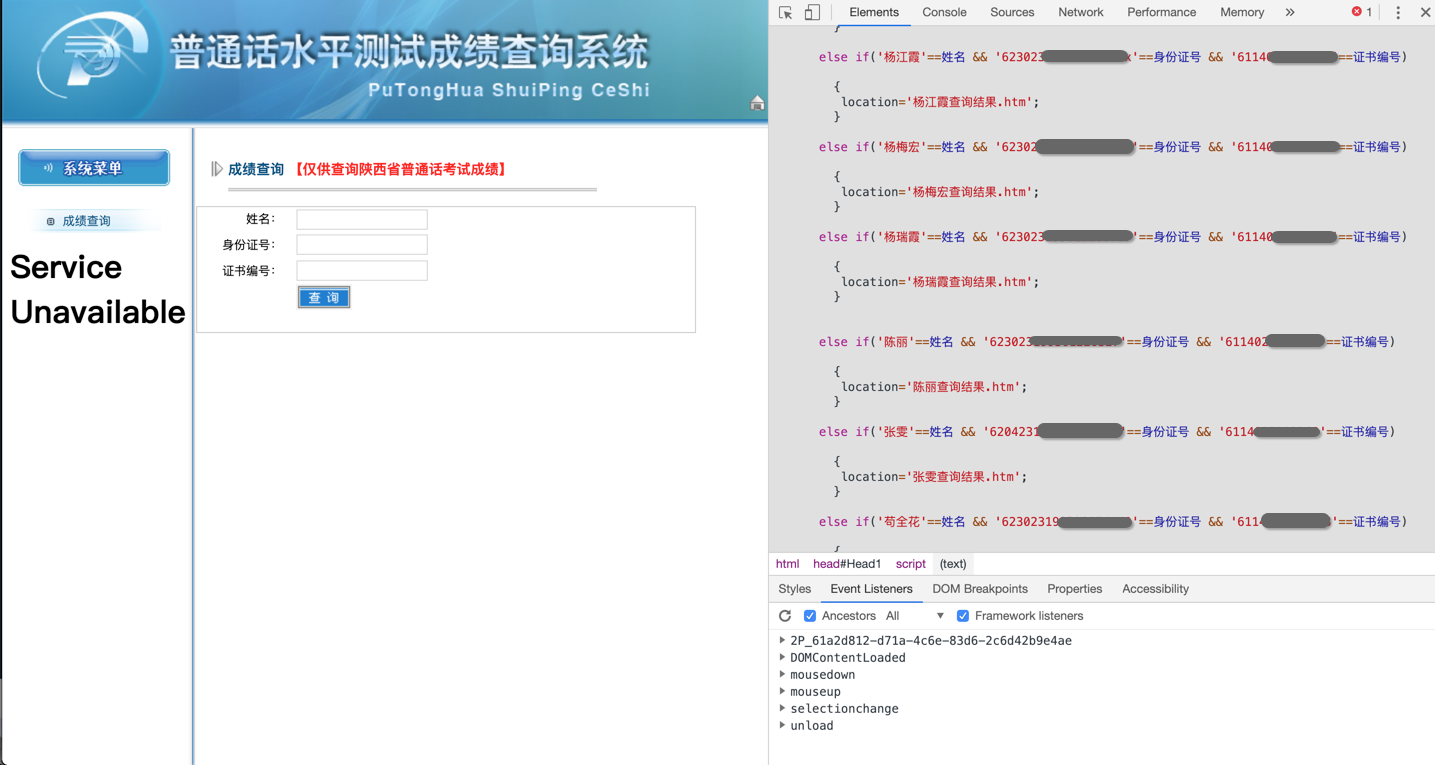Open the DevTools three-dot options menu
Screen dimensions: 1435x766
1398,13
